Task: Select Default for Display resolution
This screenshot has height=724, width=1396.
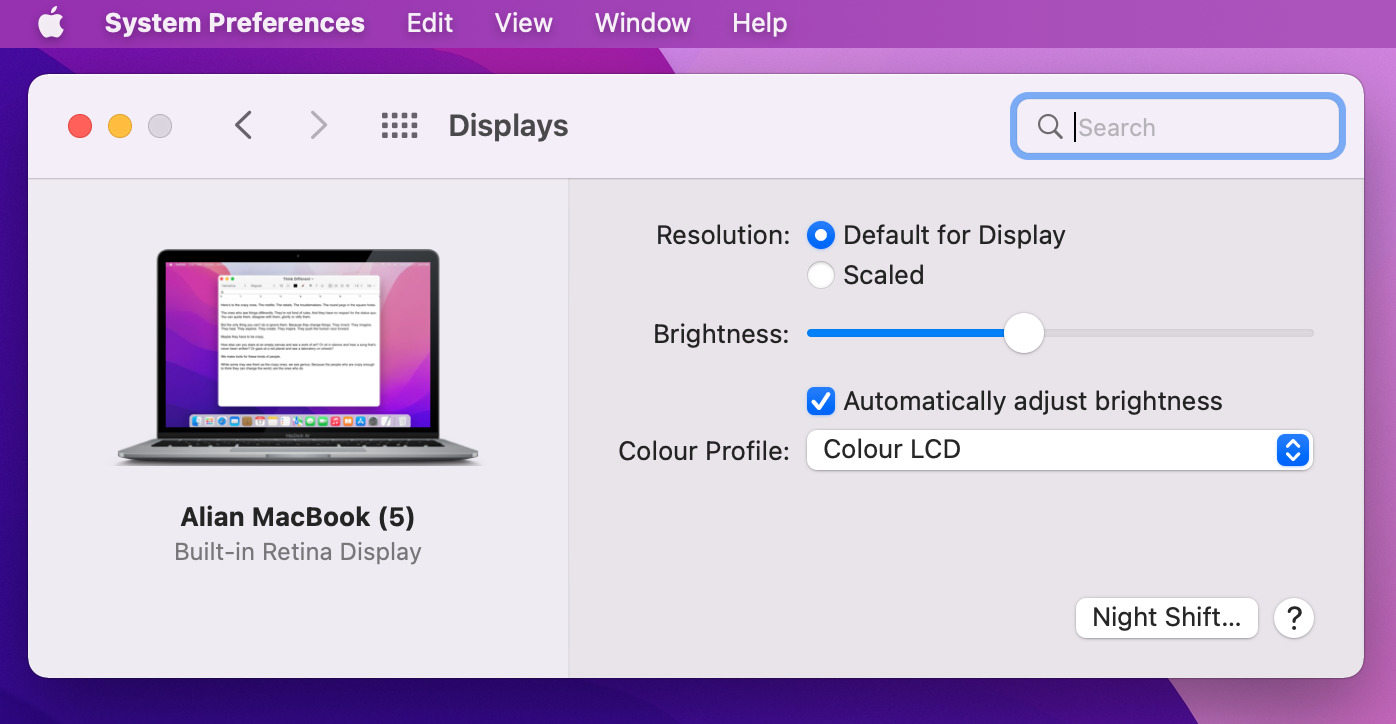Action: 821,235
